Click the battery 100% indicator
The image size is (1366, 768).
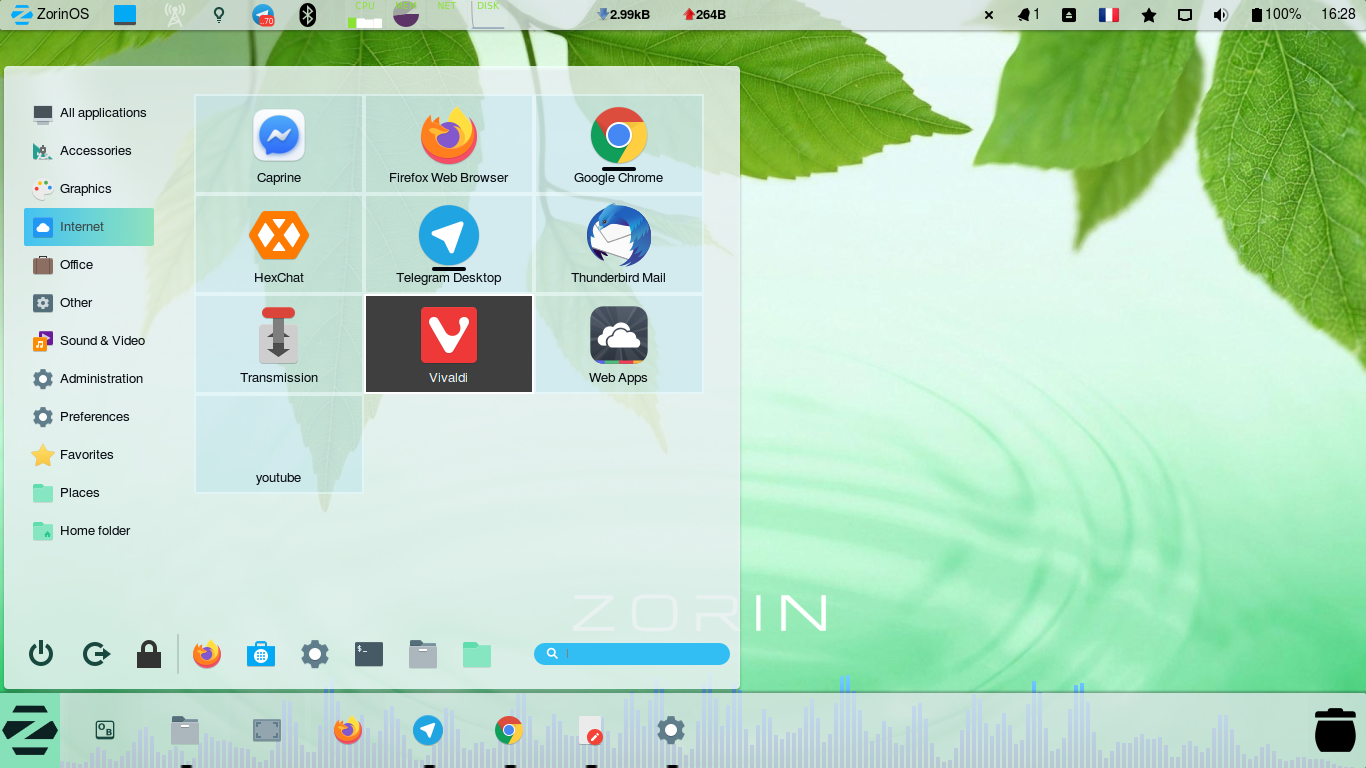[x=1276, y=15]
